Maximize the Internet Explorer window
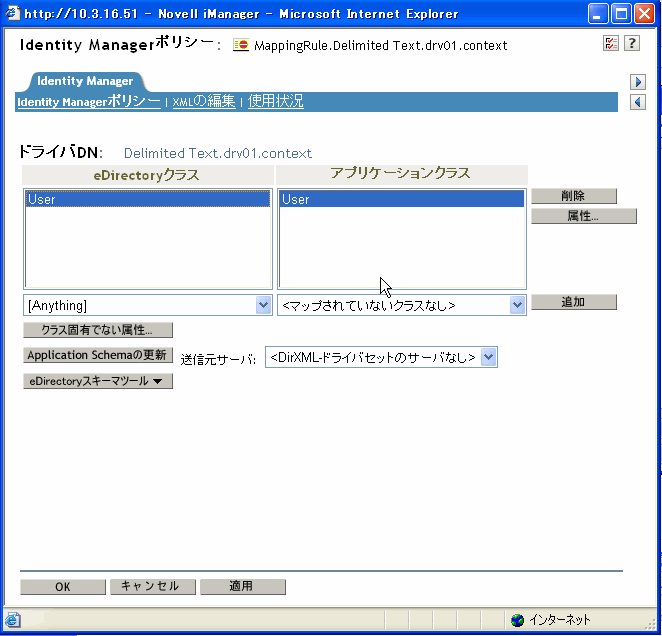This screenshot has width=662, height=636. 621,14
